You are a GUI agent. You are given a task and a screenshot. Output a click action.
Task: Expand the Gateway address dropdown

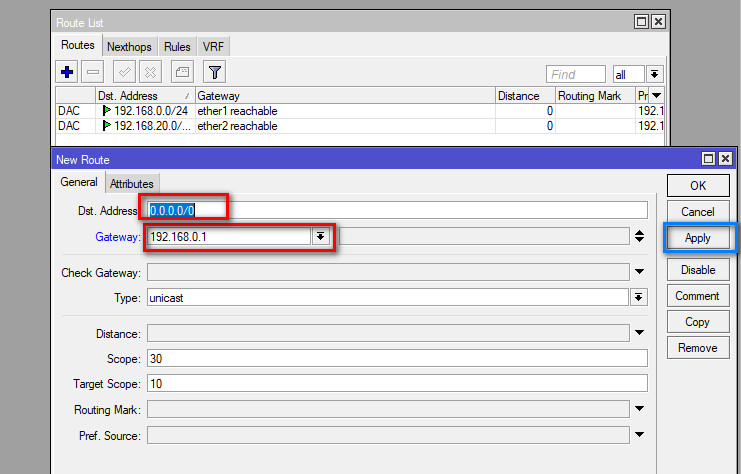click(x=320, y=236)
